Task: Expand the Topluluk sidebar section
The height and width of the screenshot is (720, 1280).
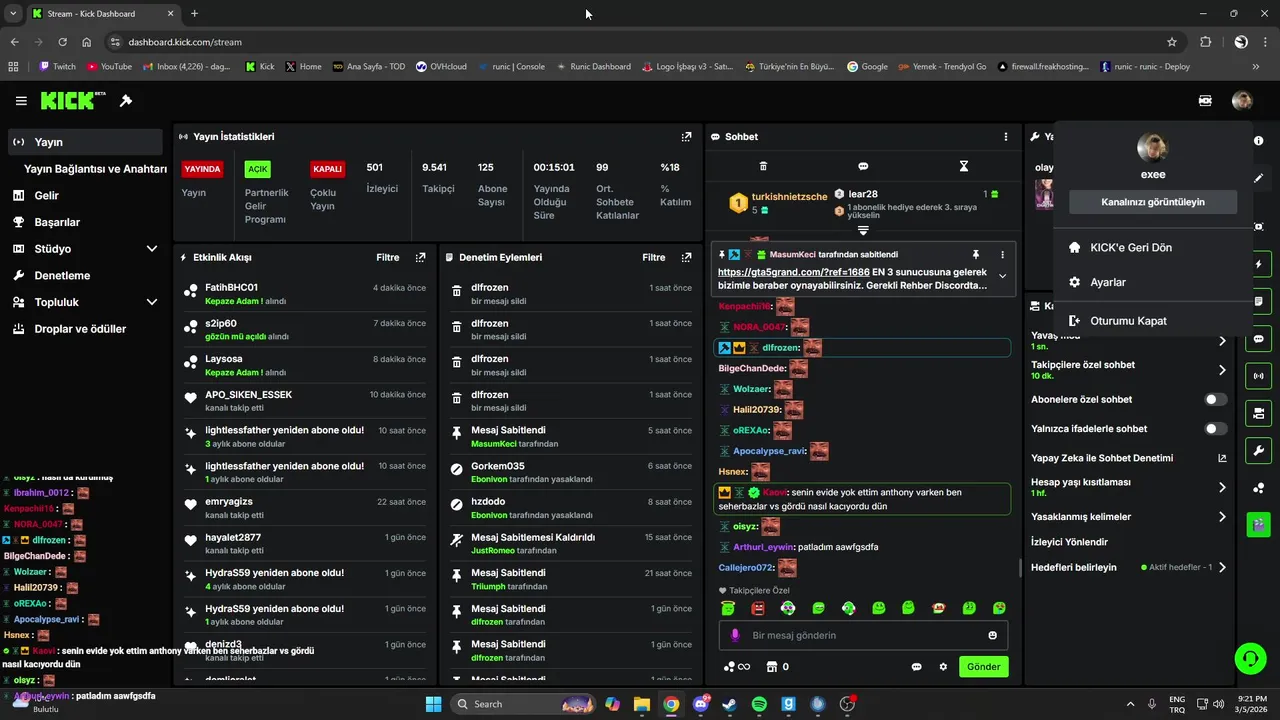Action: pyautogui.click(x=152, y=302)
